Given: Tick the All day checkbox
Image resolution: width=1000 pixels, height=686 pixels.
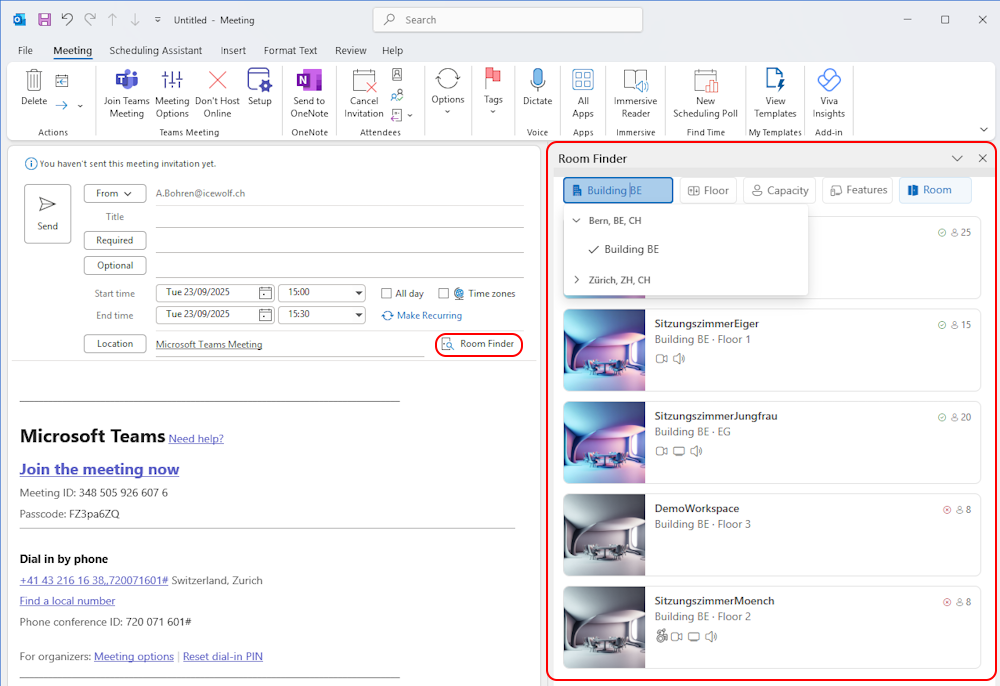Looking at the screenshot, I should point(386,293).
